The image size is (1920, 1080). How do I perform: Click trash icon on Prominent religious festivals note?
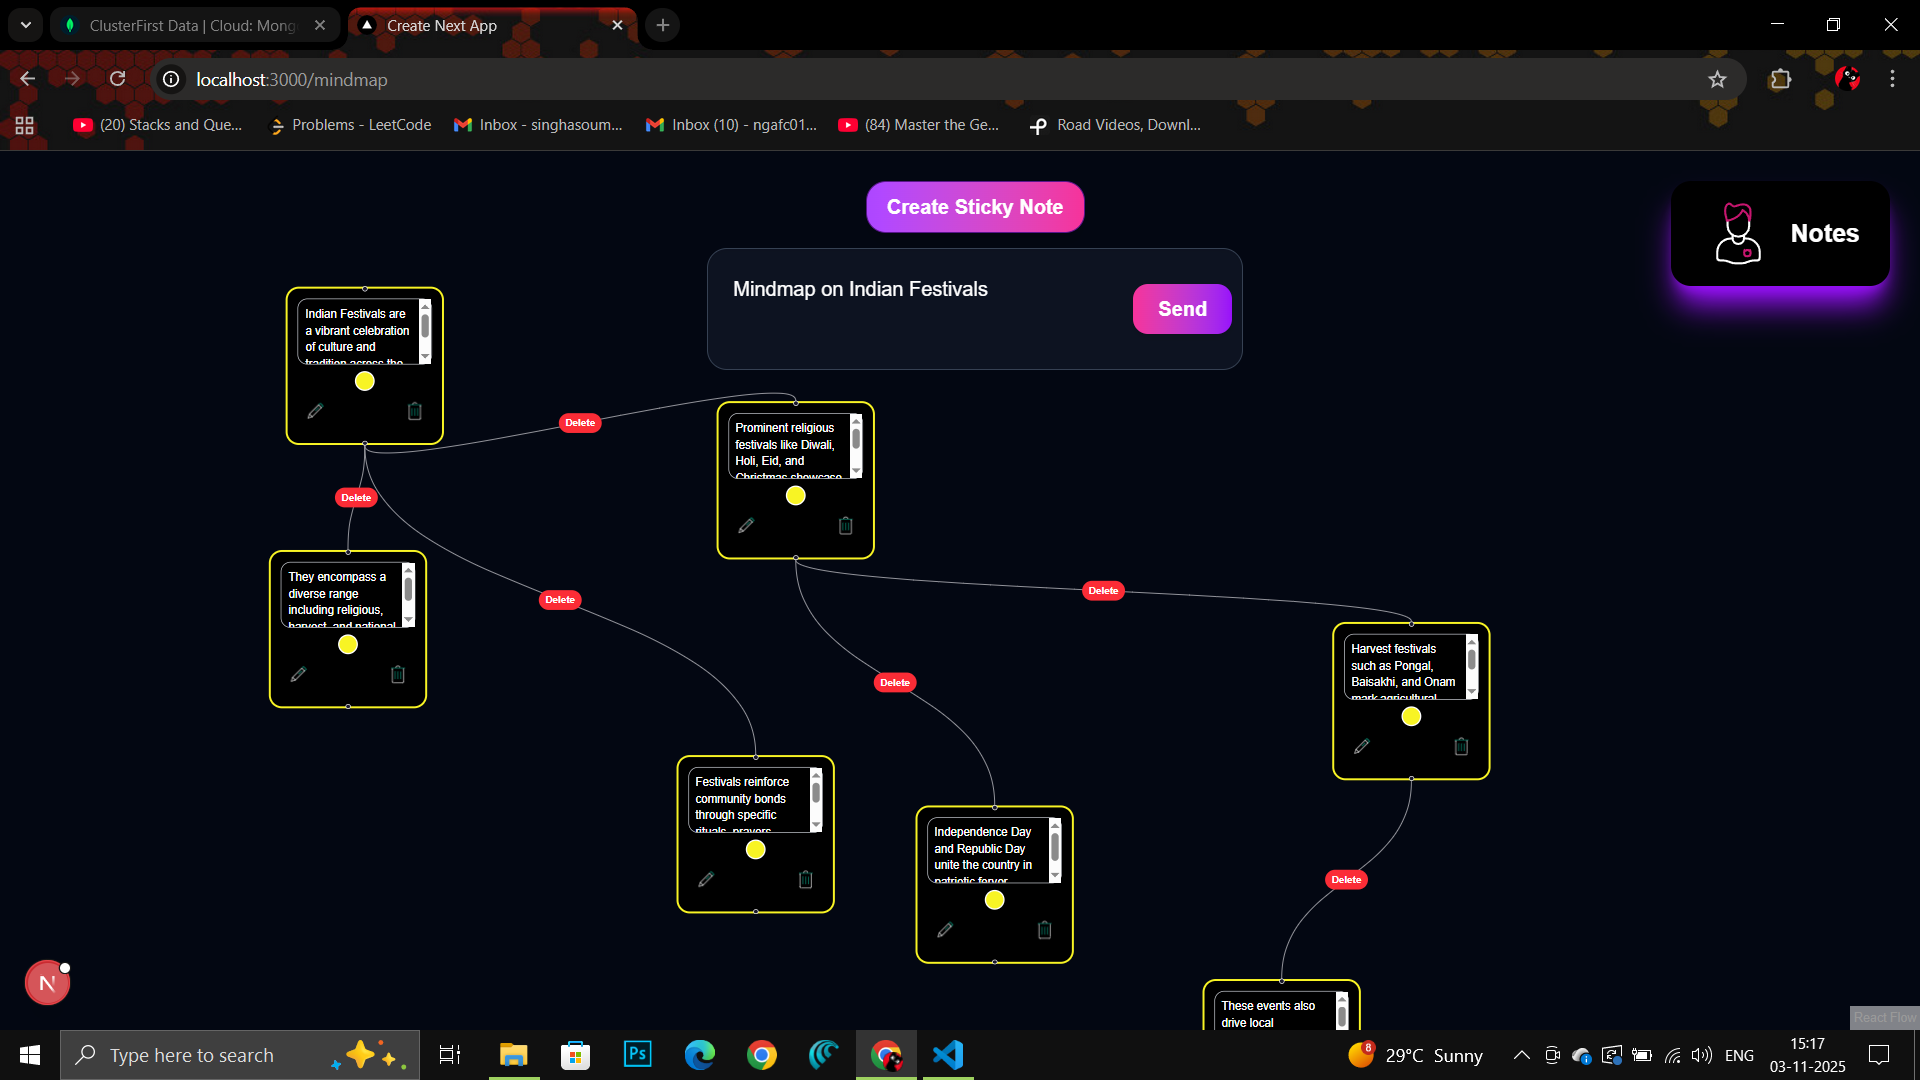pos(845,525)
